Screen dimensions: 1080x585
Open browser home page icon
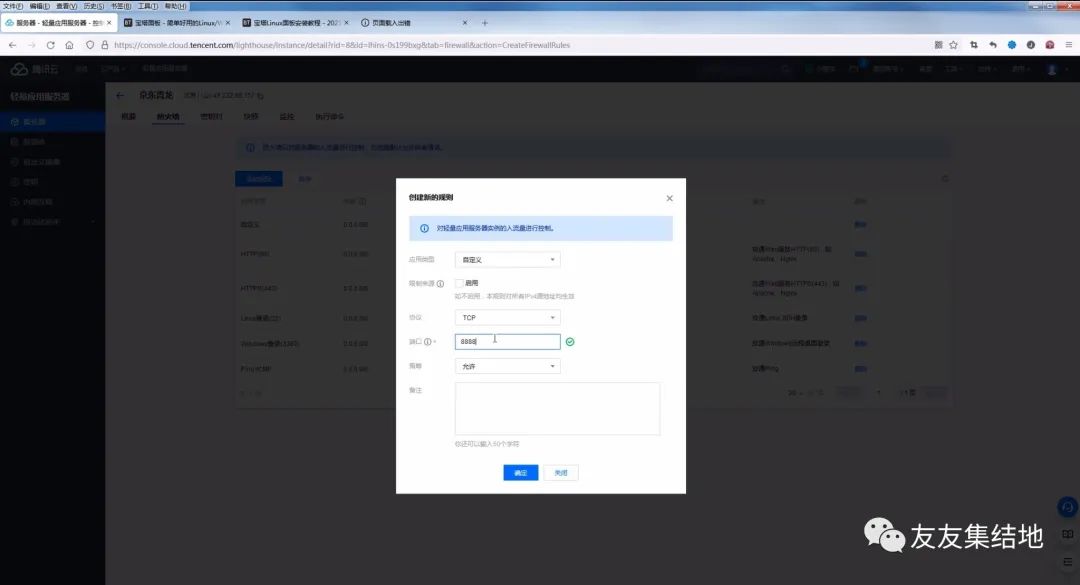(x=70, y=45)
